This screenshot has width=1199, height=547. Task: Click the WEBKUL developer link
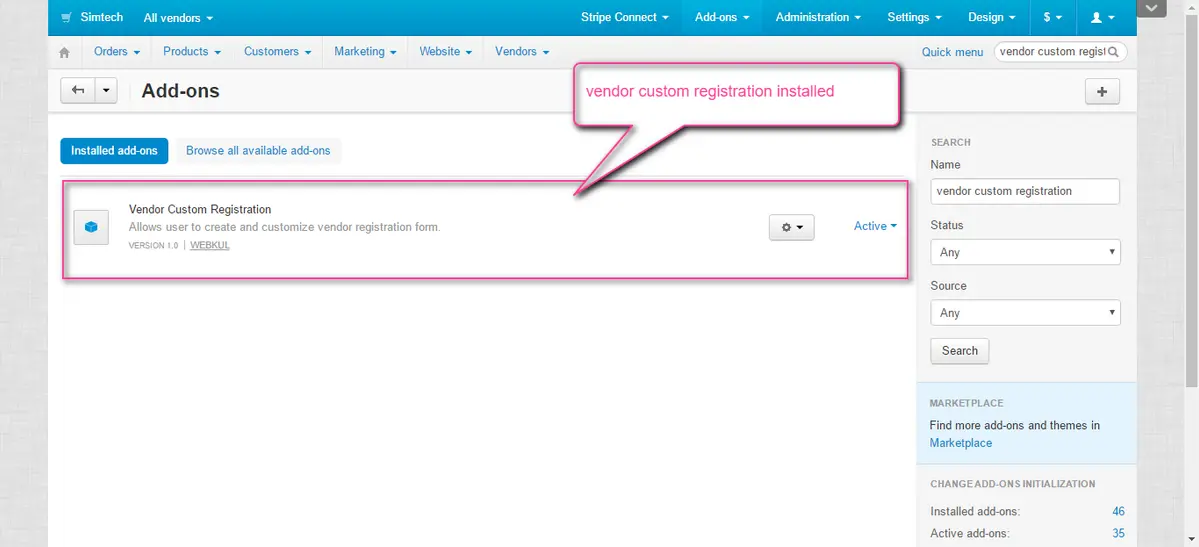[x=210, y=245]
